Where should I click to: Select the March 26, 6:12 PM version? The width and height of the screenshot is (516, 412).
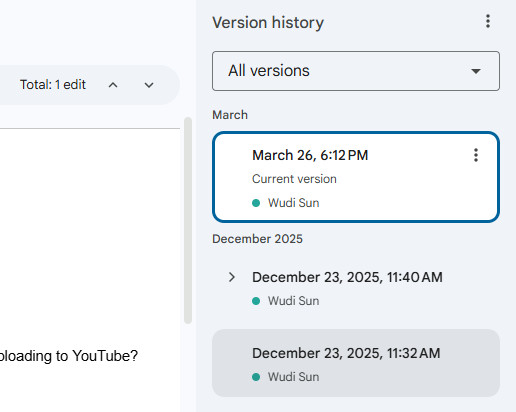pyautogui.click(x=356, y=177)
